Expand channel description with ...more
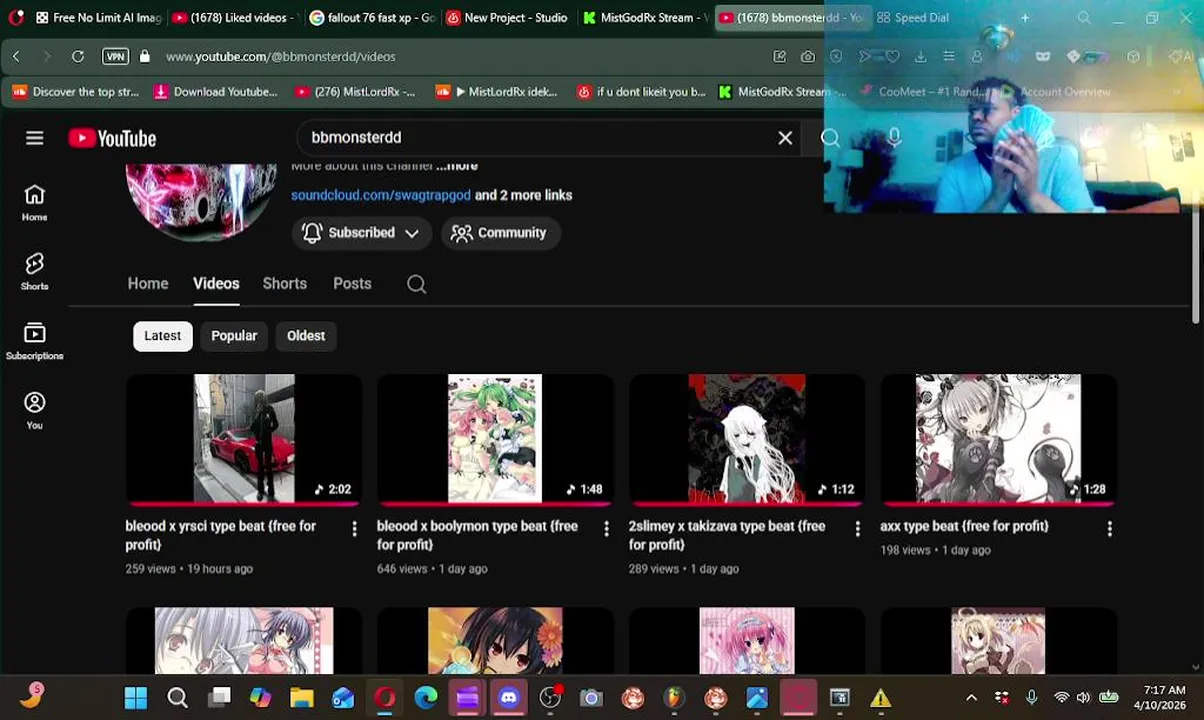 [x=457, y=166]
